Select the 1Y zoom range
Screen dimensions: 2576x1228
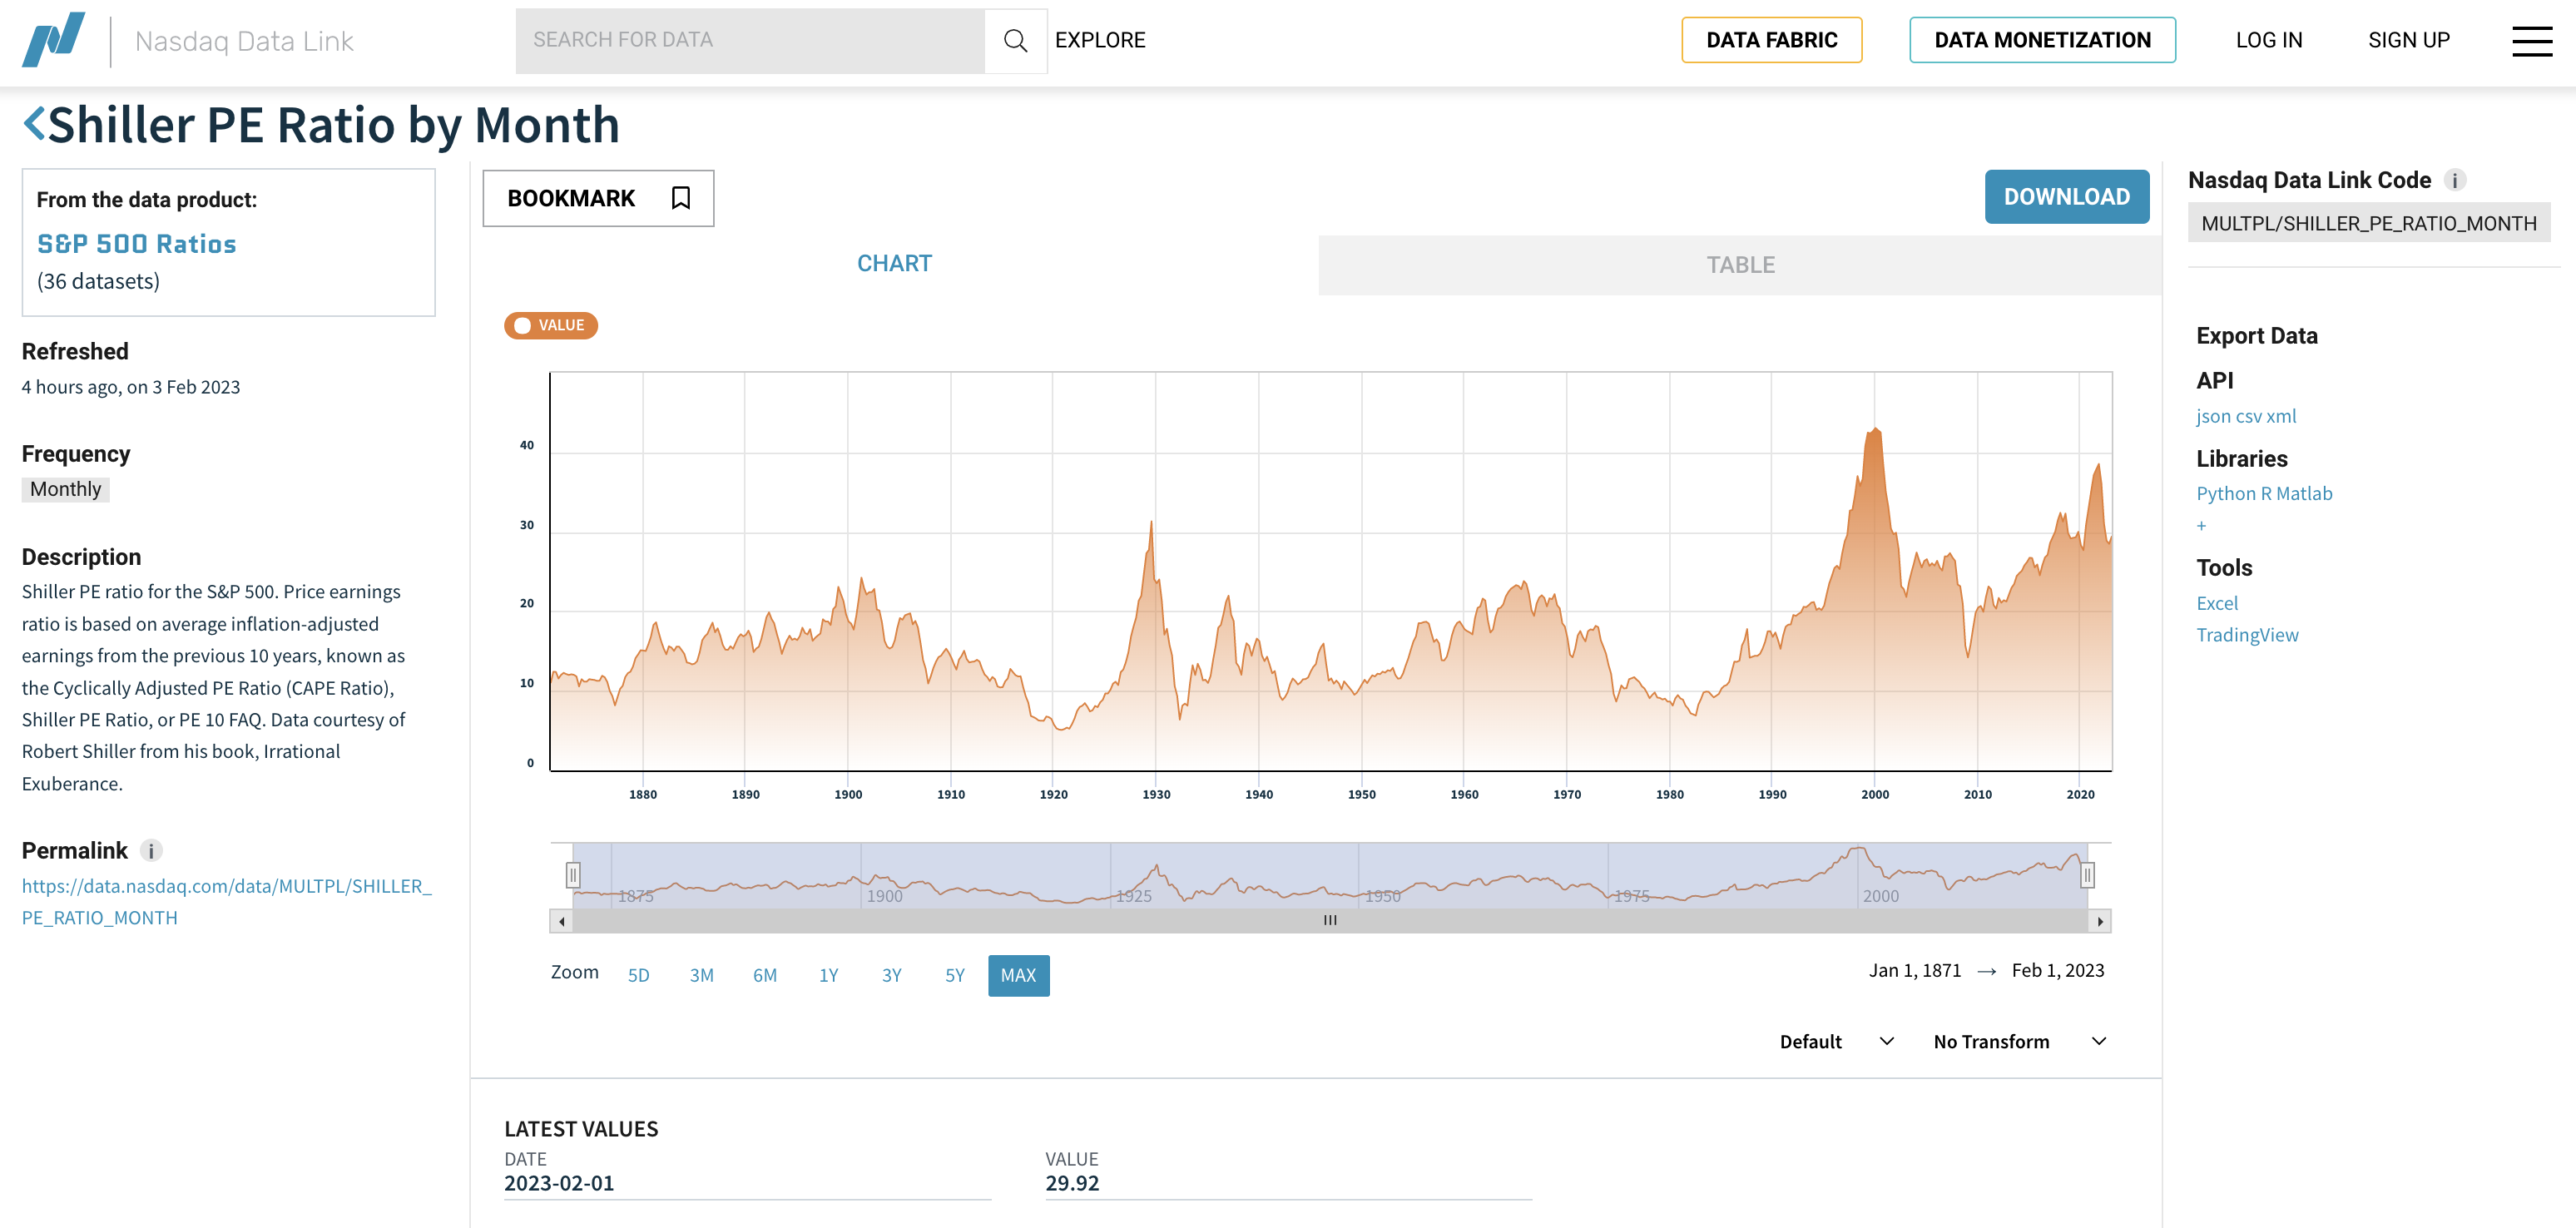[828, 976]
